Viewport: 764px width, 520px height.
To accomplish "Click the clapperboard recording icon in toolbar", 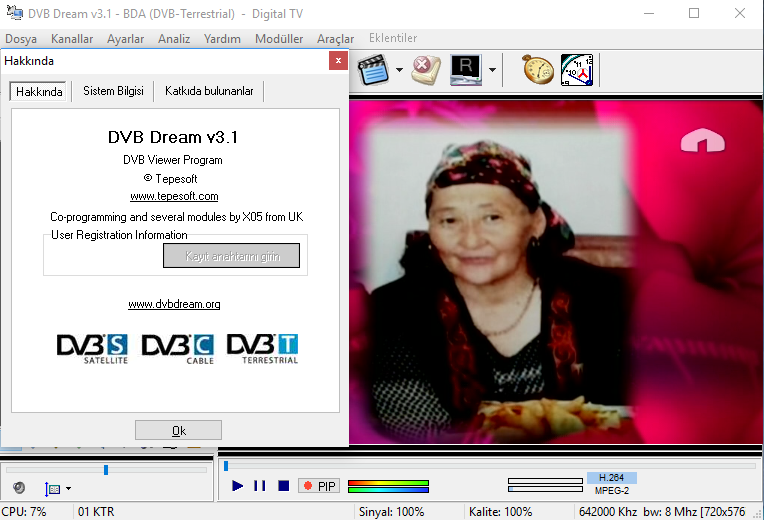I will tap(373, 70).
